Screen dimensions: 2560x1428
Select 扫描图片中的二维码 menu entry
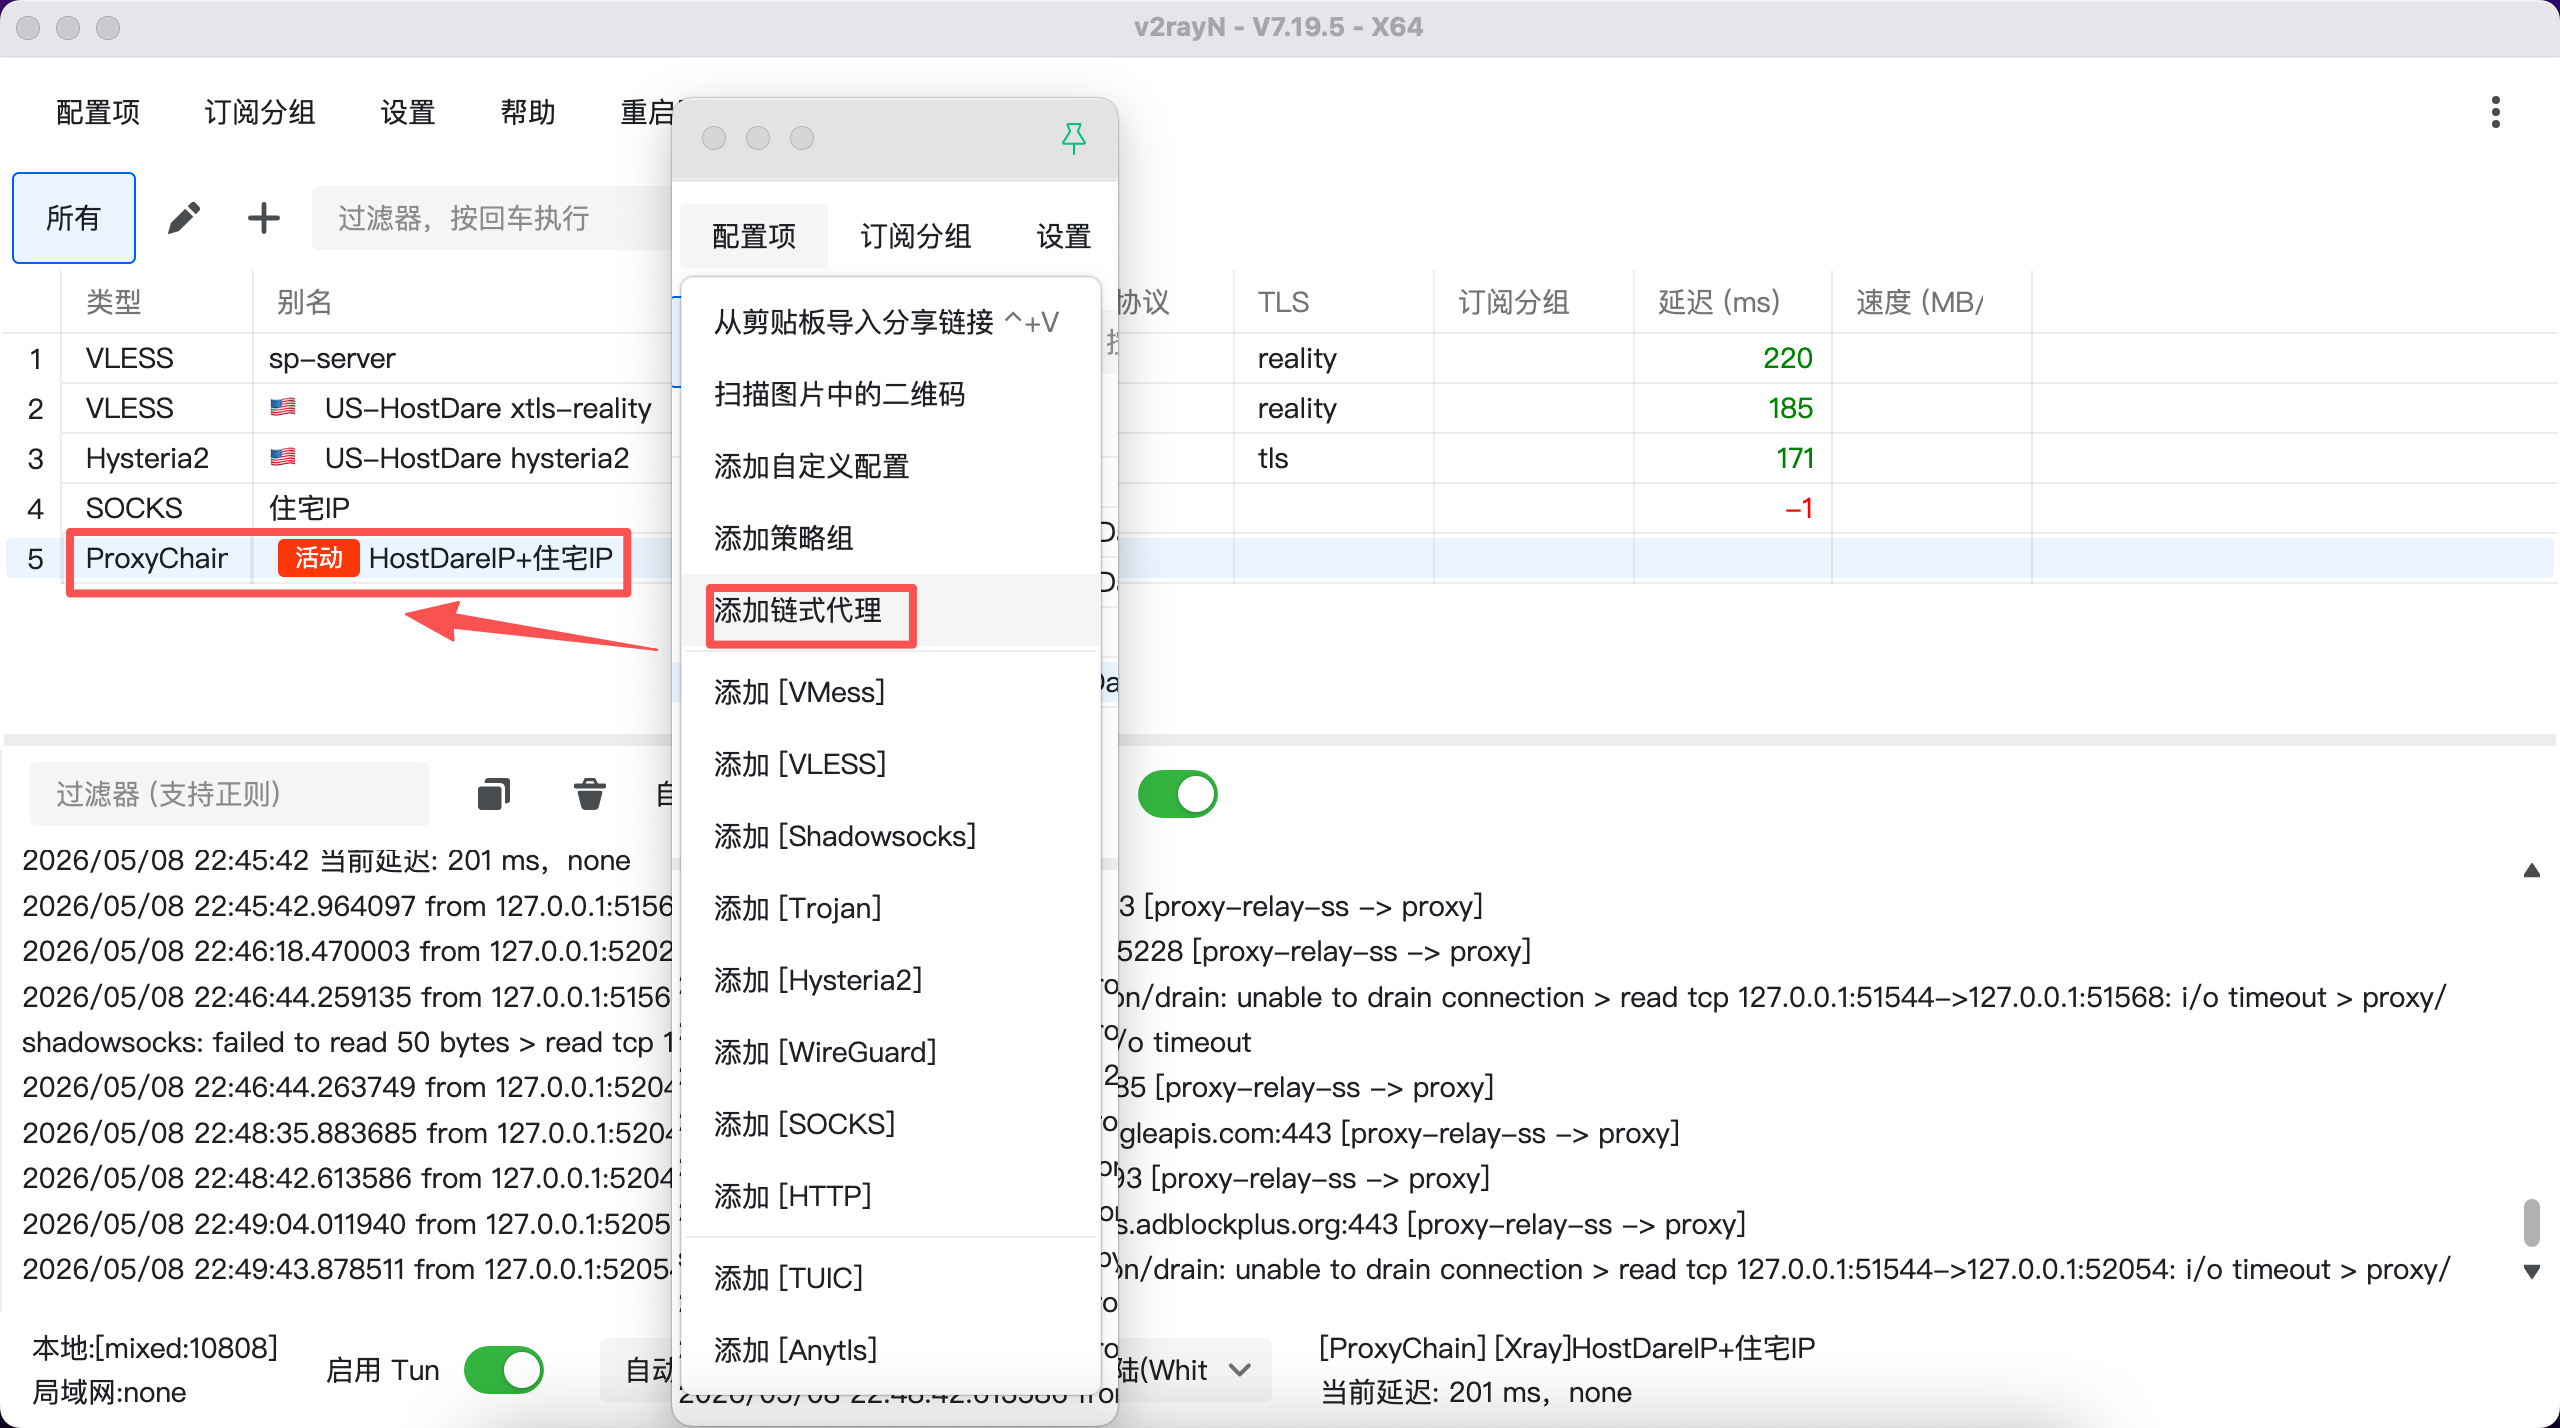click(891, 394)
